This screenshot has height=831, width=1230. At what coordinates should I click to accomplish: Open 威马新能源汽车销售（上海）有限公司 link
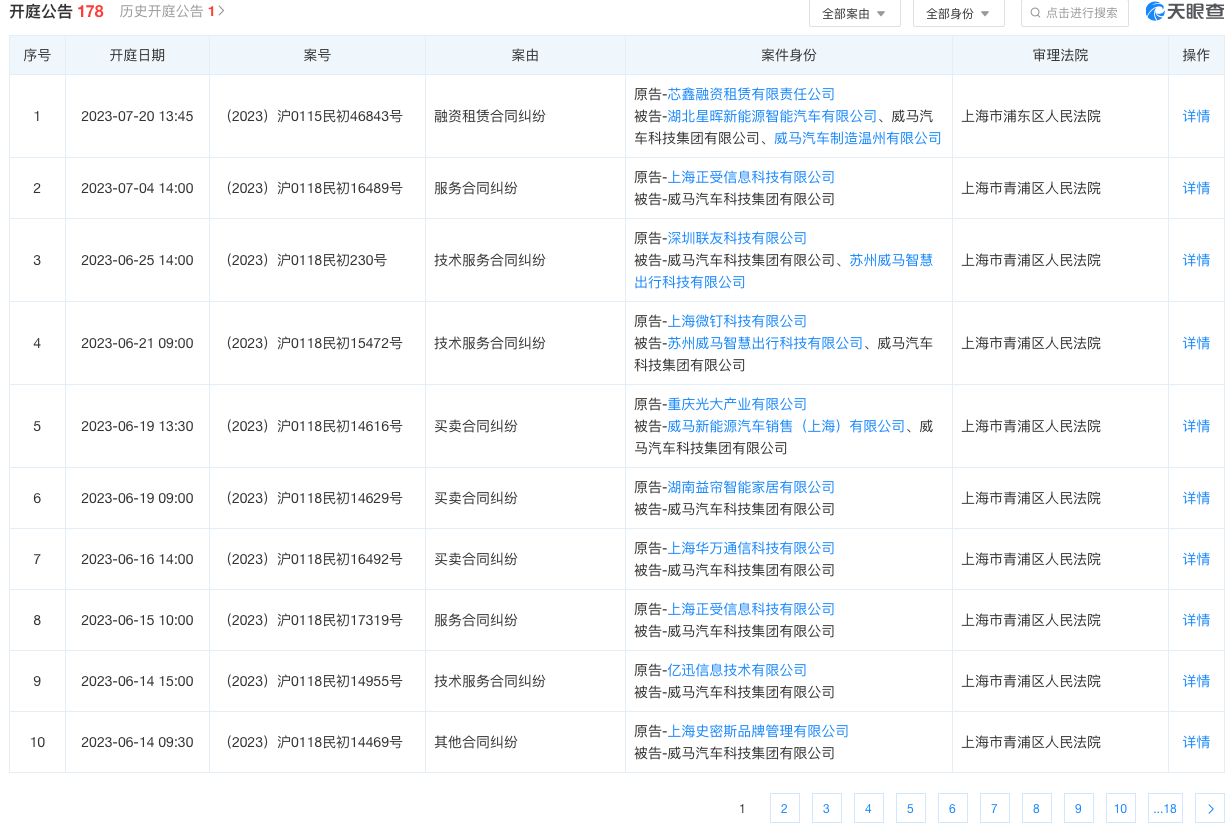pyautogui.click(x=786, y=426)
